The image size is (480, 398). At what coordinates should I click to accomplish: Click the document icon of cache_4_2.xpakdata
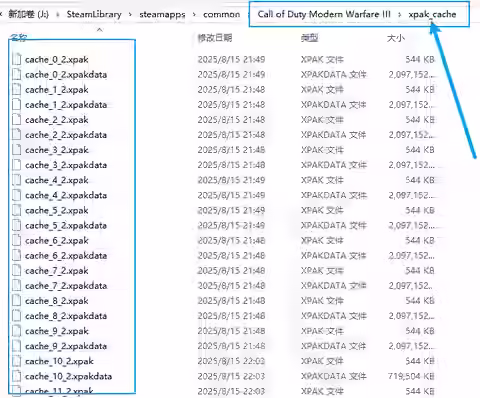(16, 195)
